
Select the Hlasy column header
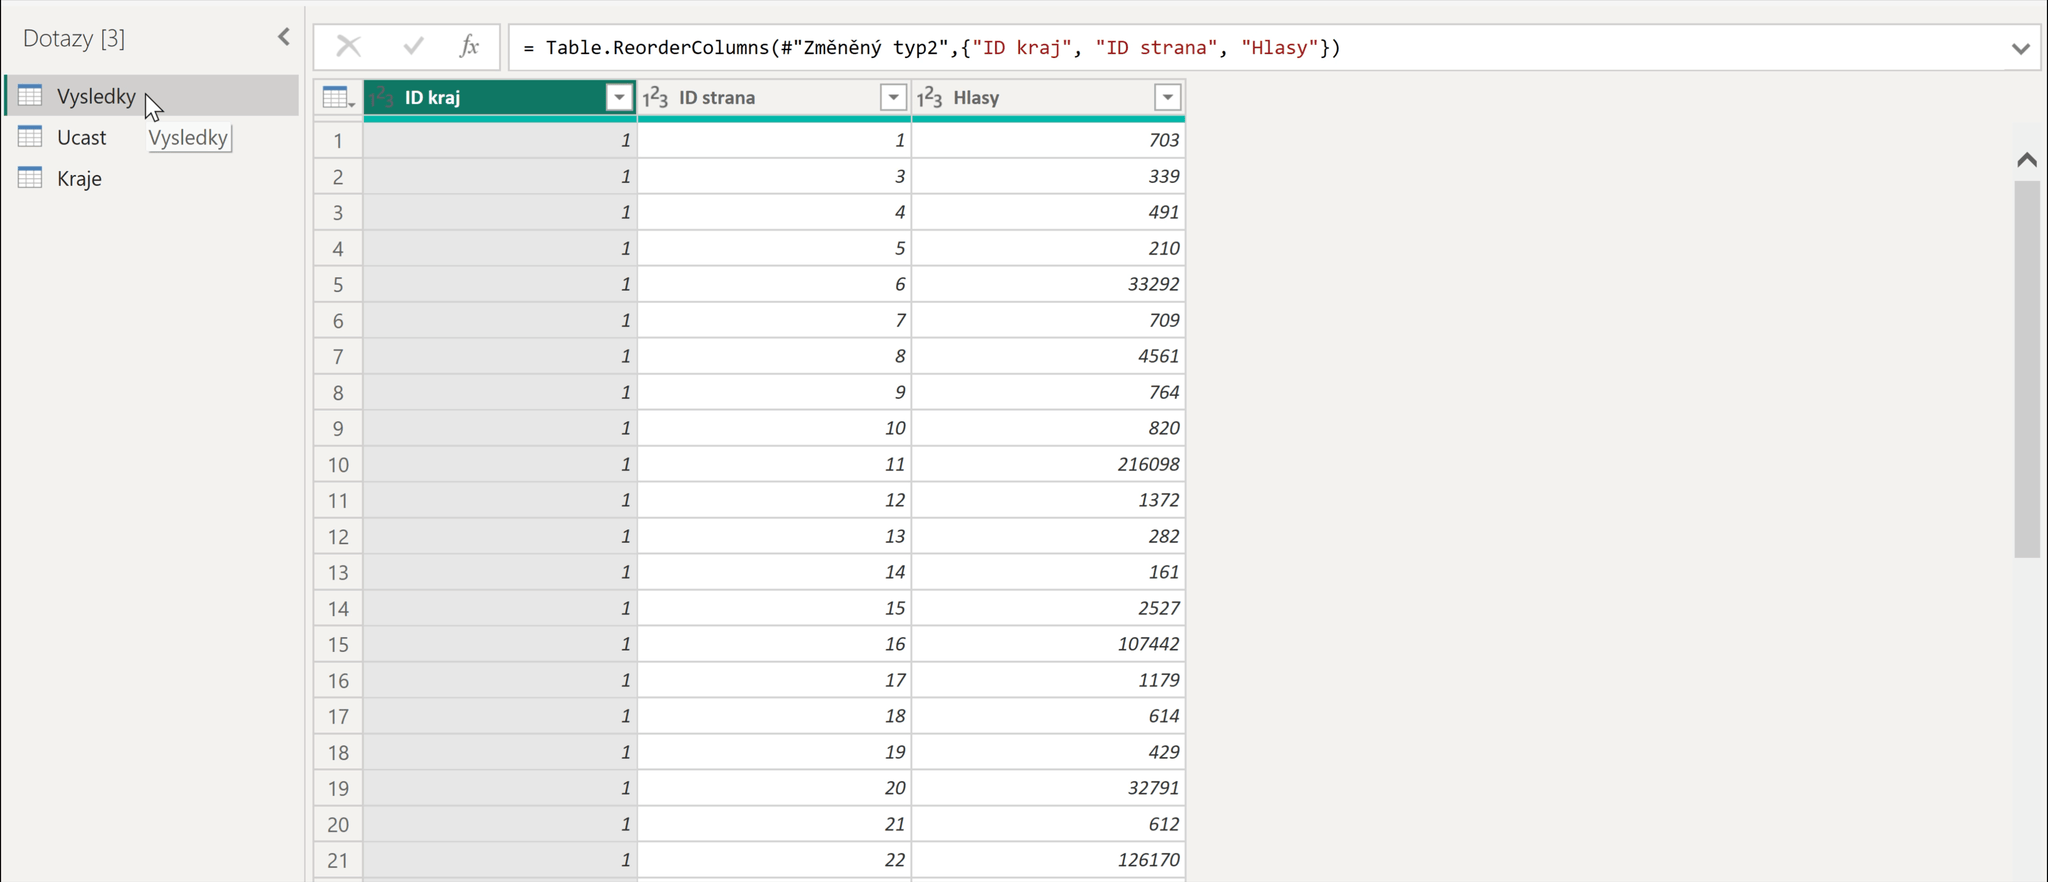click(1048, 98)
